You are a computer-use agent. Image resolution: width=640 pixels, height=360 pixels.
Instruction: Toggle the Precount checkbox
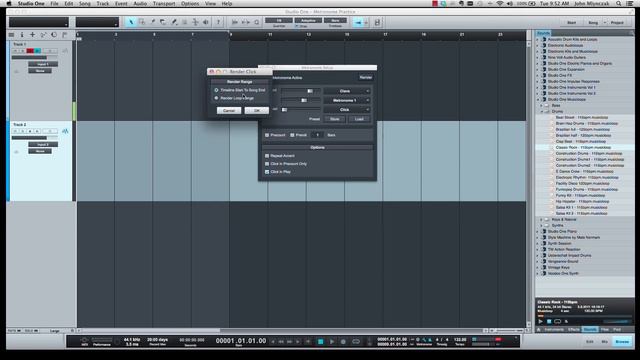pyautogui.click(x=267, y=135)
